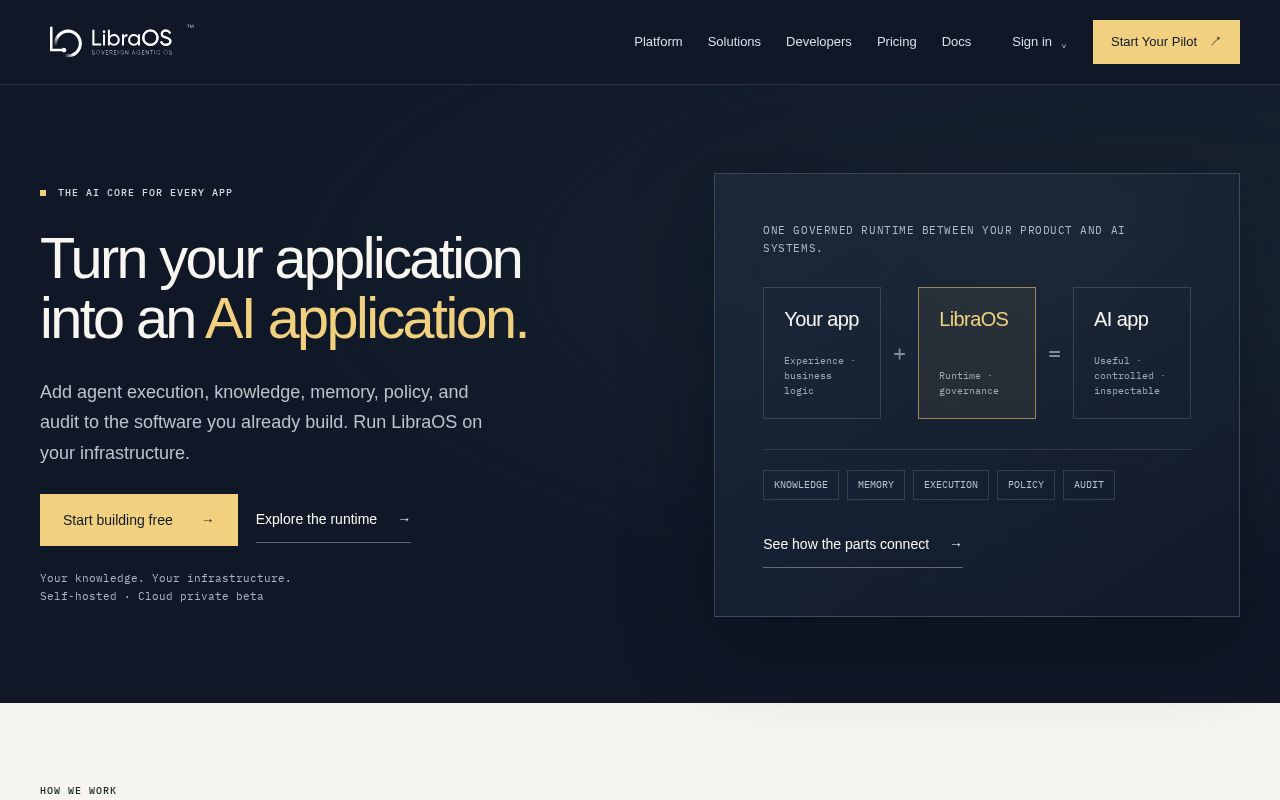Follow the Explore the runtime link

333,520
